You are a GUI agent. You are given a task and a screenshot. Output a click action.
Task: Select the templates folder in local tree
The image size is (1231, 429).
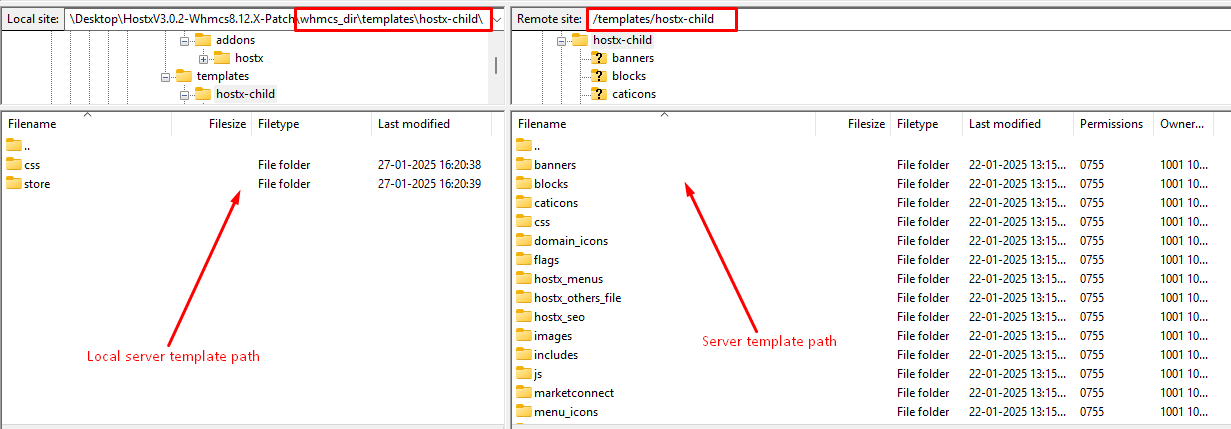222,76
